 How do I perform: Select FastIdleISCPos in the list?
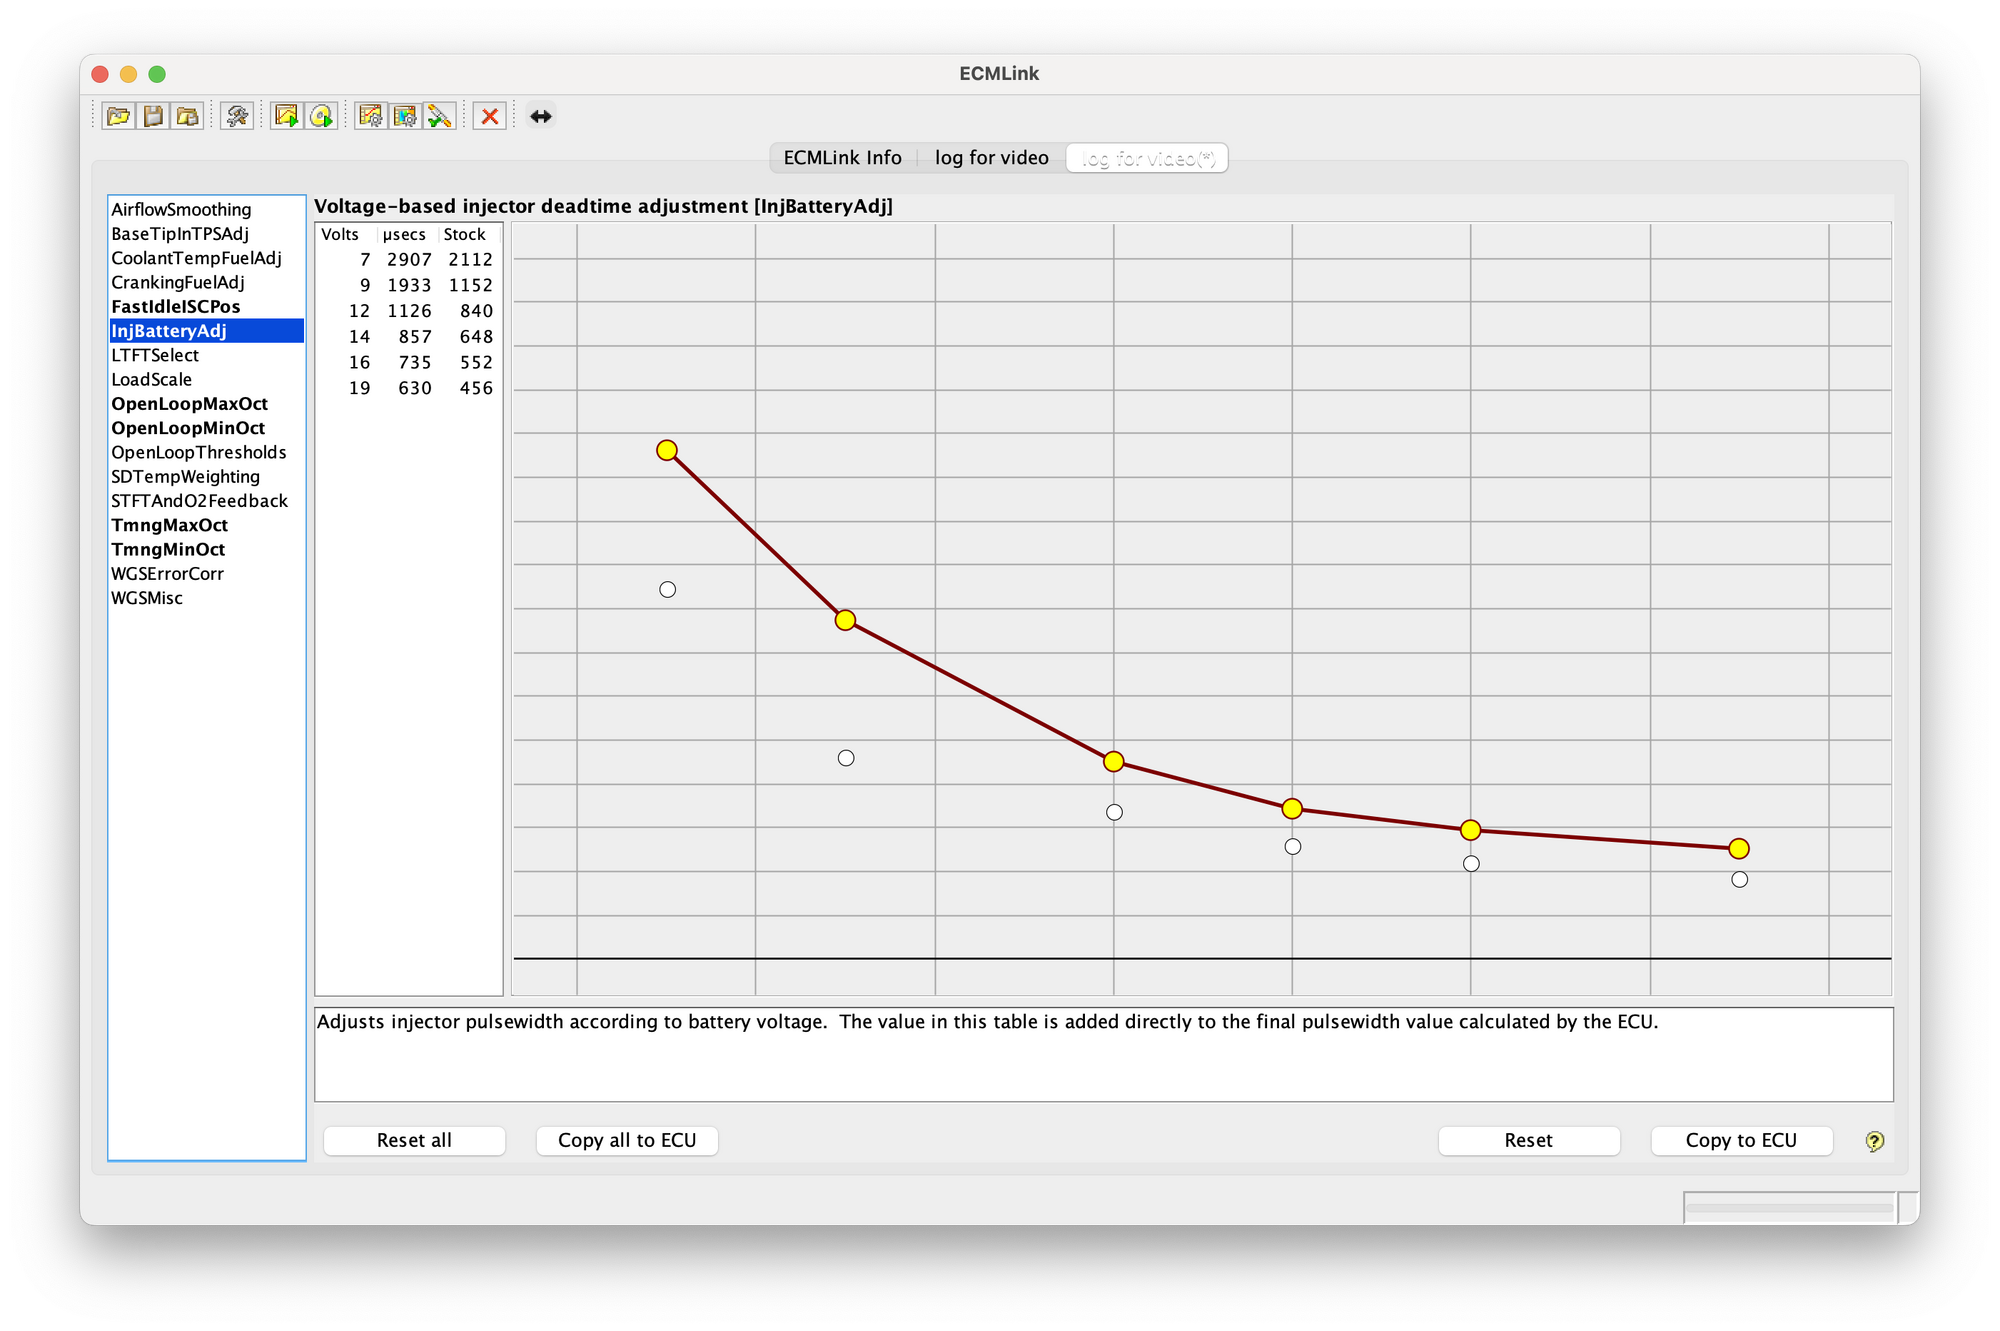(206, 306)
